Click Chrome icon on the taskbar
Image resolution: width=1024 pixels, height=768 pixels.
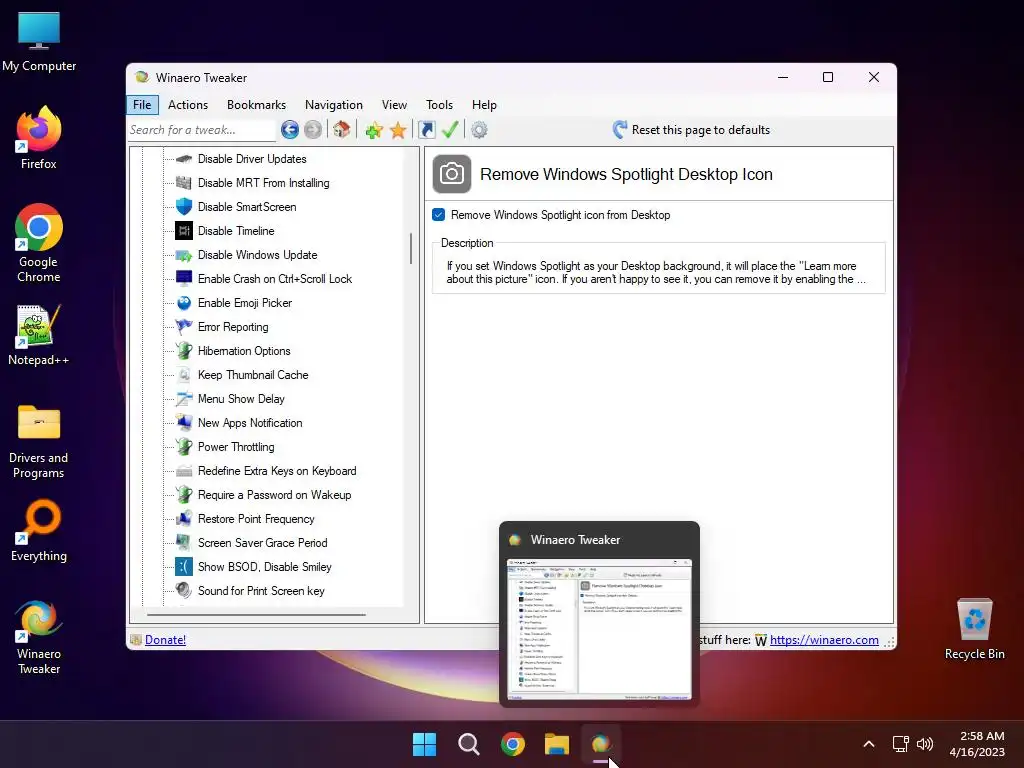[513, 744]
